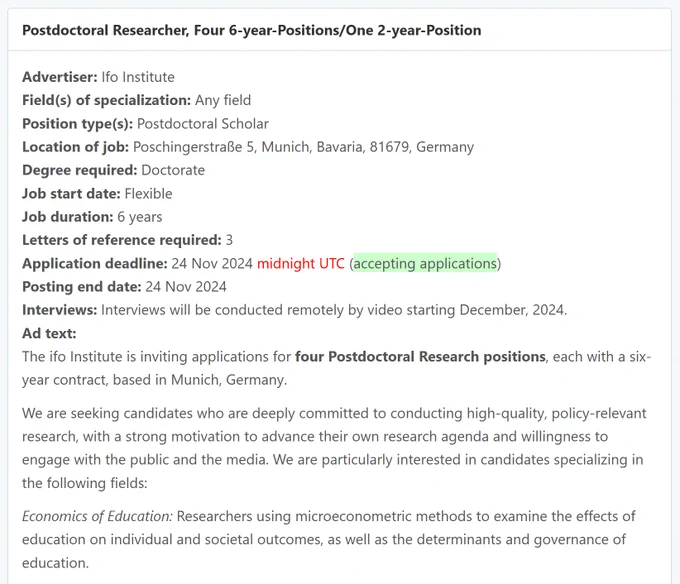Viewport: 680px width, 584px height.
Task: Click the 'Ifo Institute' advertiser name
Action: pyautogui.click(x=138, y=77)
